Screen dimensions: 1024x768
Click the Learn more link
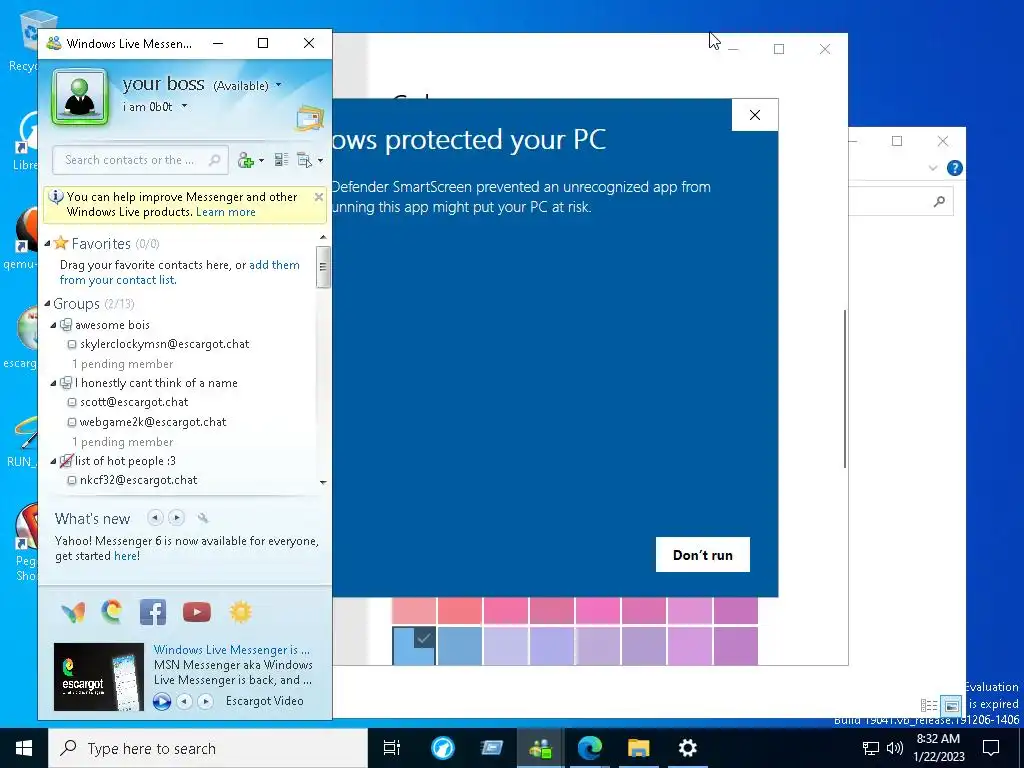pyautogui.click(x=225, y=212)
